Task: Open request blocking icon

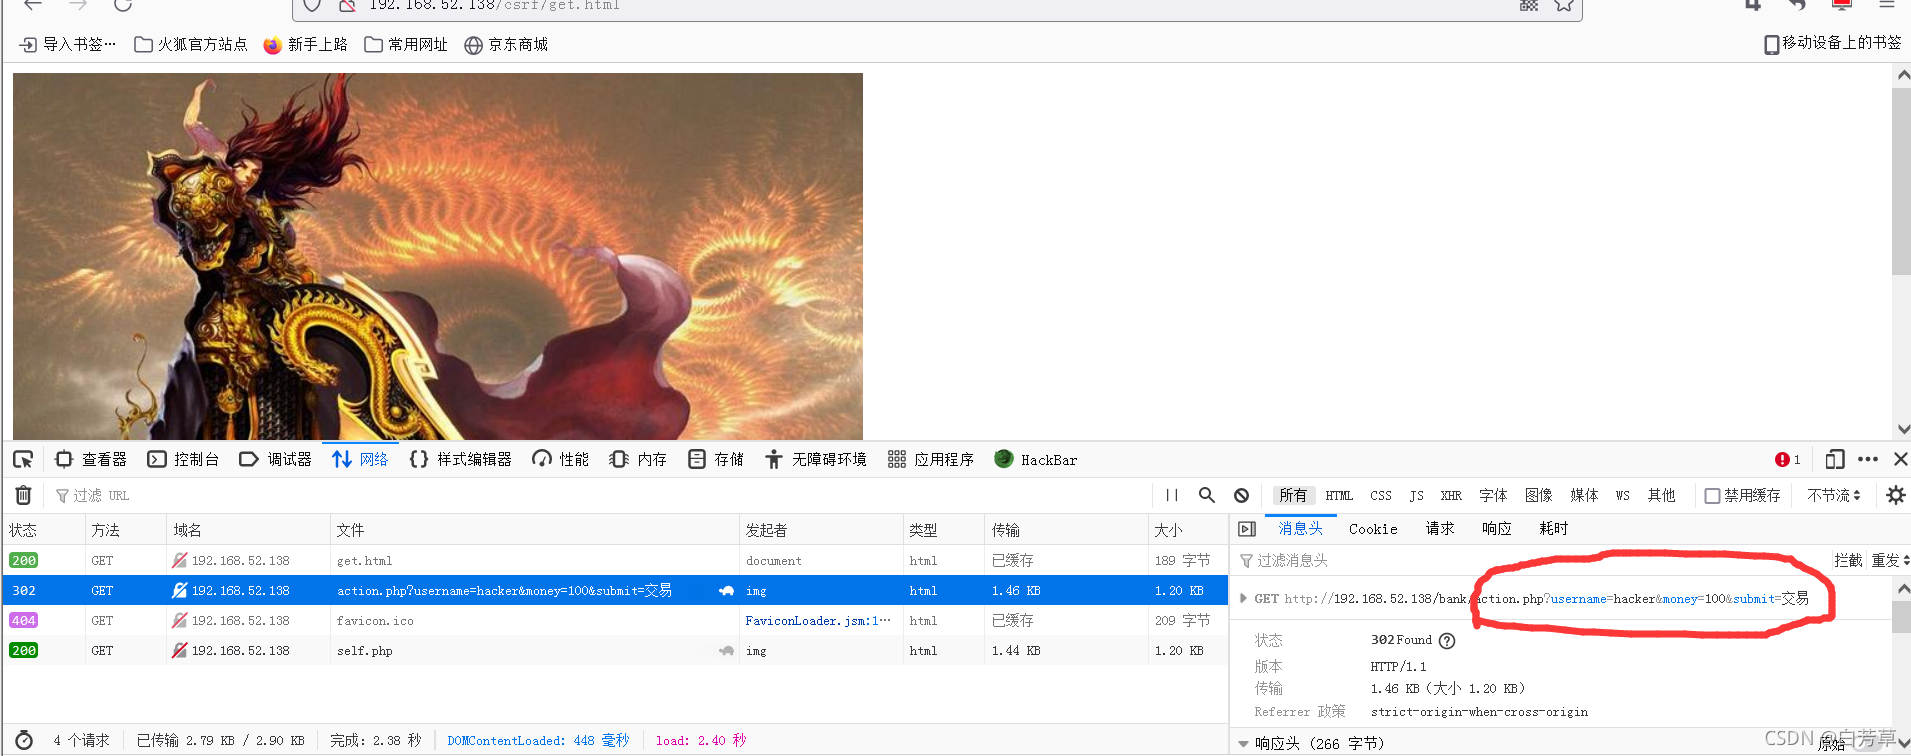Action: [x=1241, y=495]
